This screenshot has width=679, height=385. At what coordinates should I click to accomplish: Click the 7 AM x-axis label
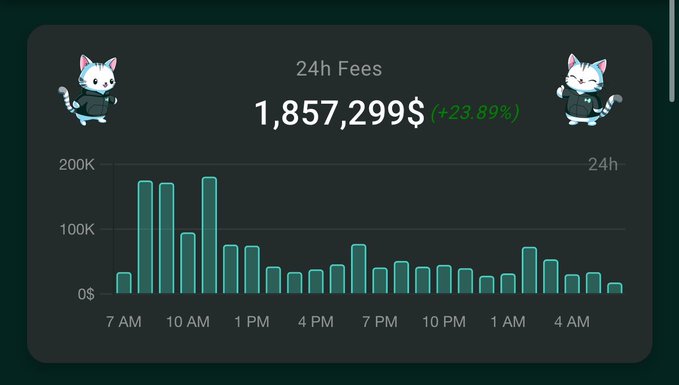pyautogui.click(x=123, y=322)
